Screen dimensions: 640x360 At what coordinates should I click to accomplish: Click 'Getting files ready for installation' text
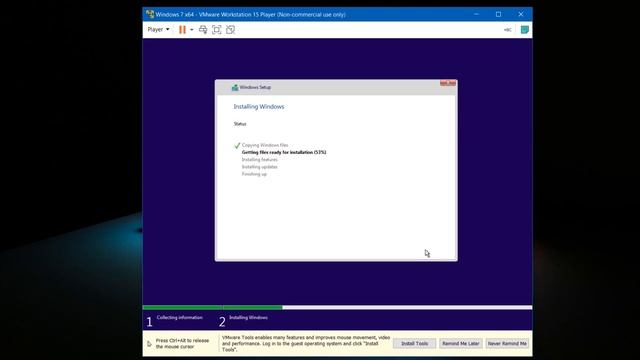tap(284, 152)
